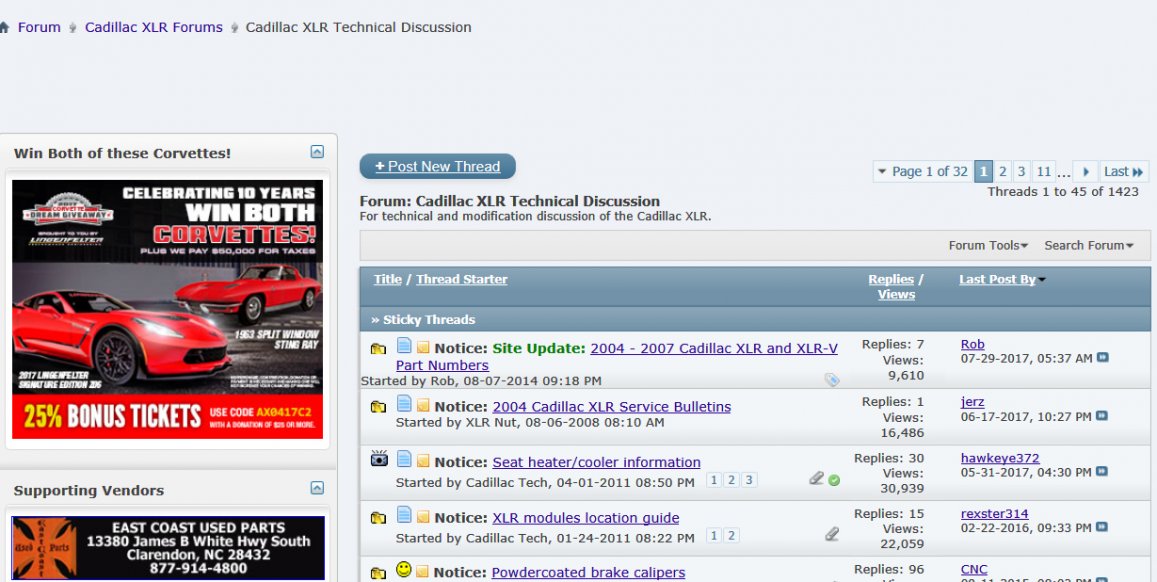Viewport: 1157px width, 582px height.
Task: Open the Corvette Dream Giveaway ad banner
Action: [x=167, y=309]
